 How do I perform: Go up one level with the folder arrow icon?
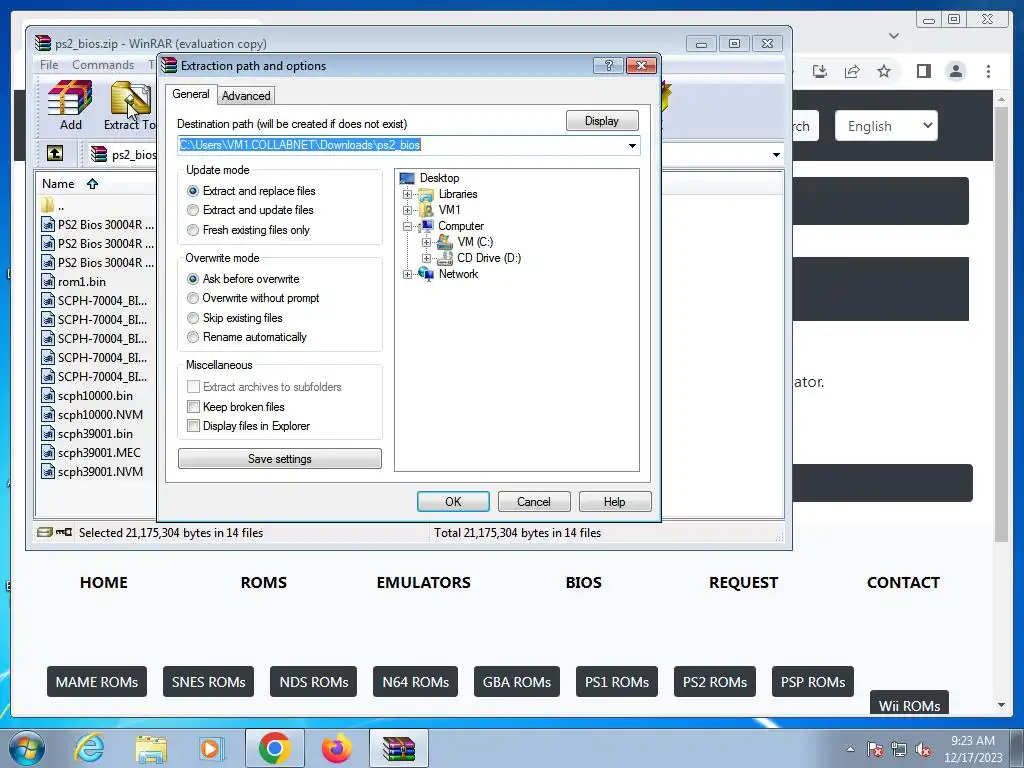click(x=55, y=153)
